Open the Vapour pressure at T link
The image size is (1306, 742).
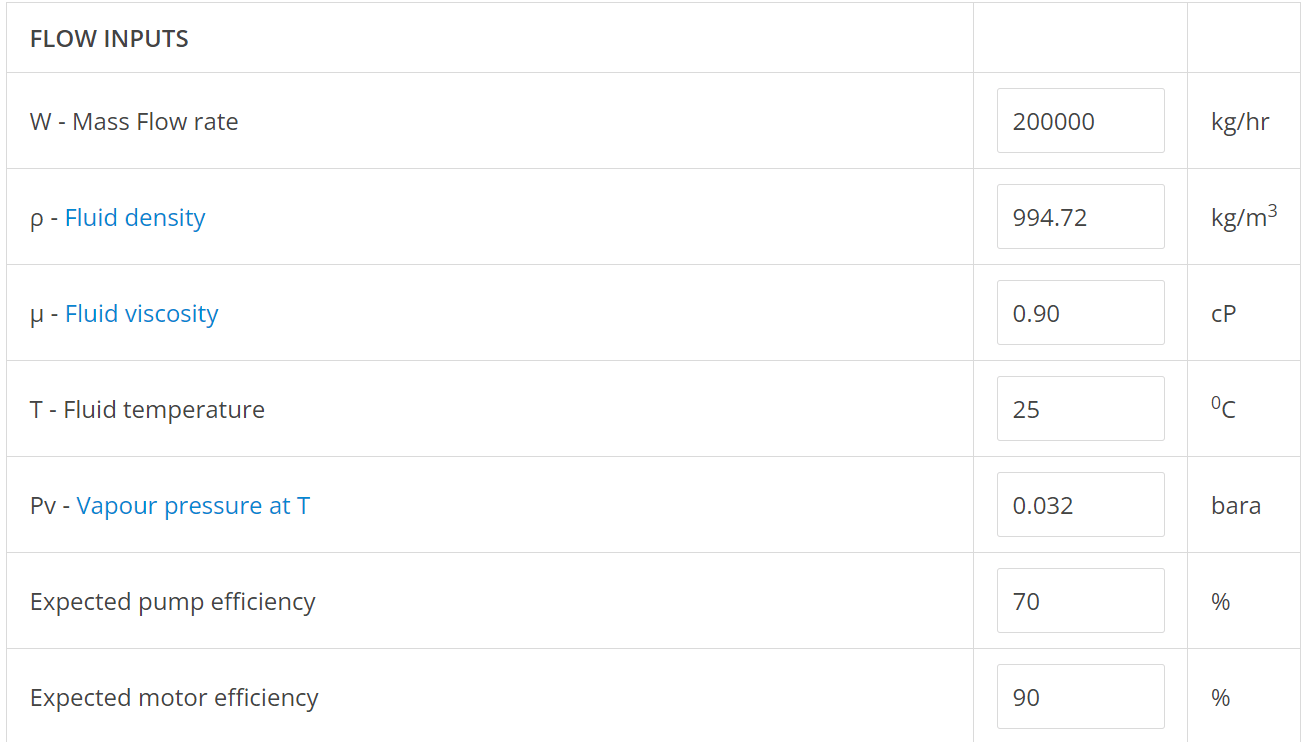click(193, 506)
